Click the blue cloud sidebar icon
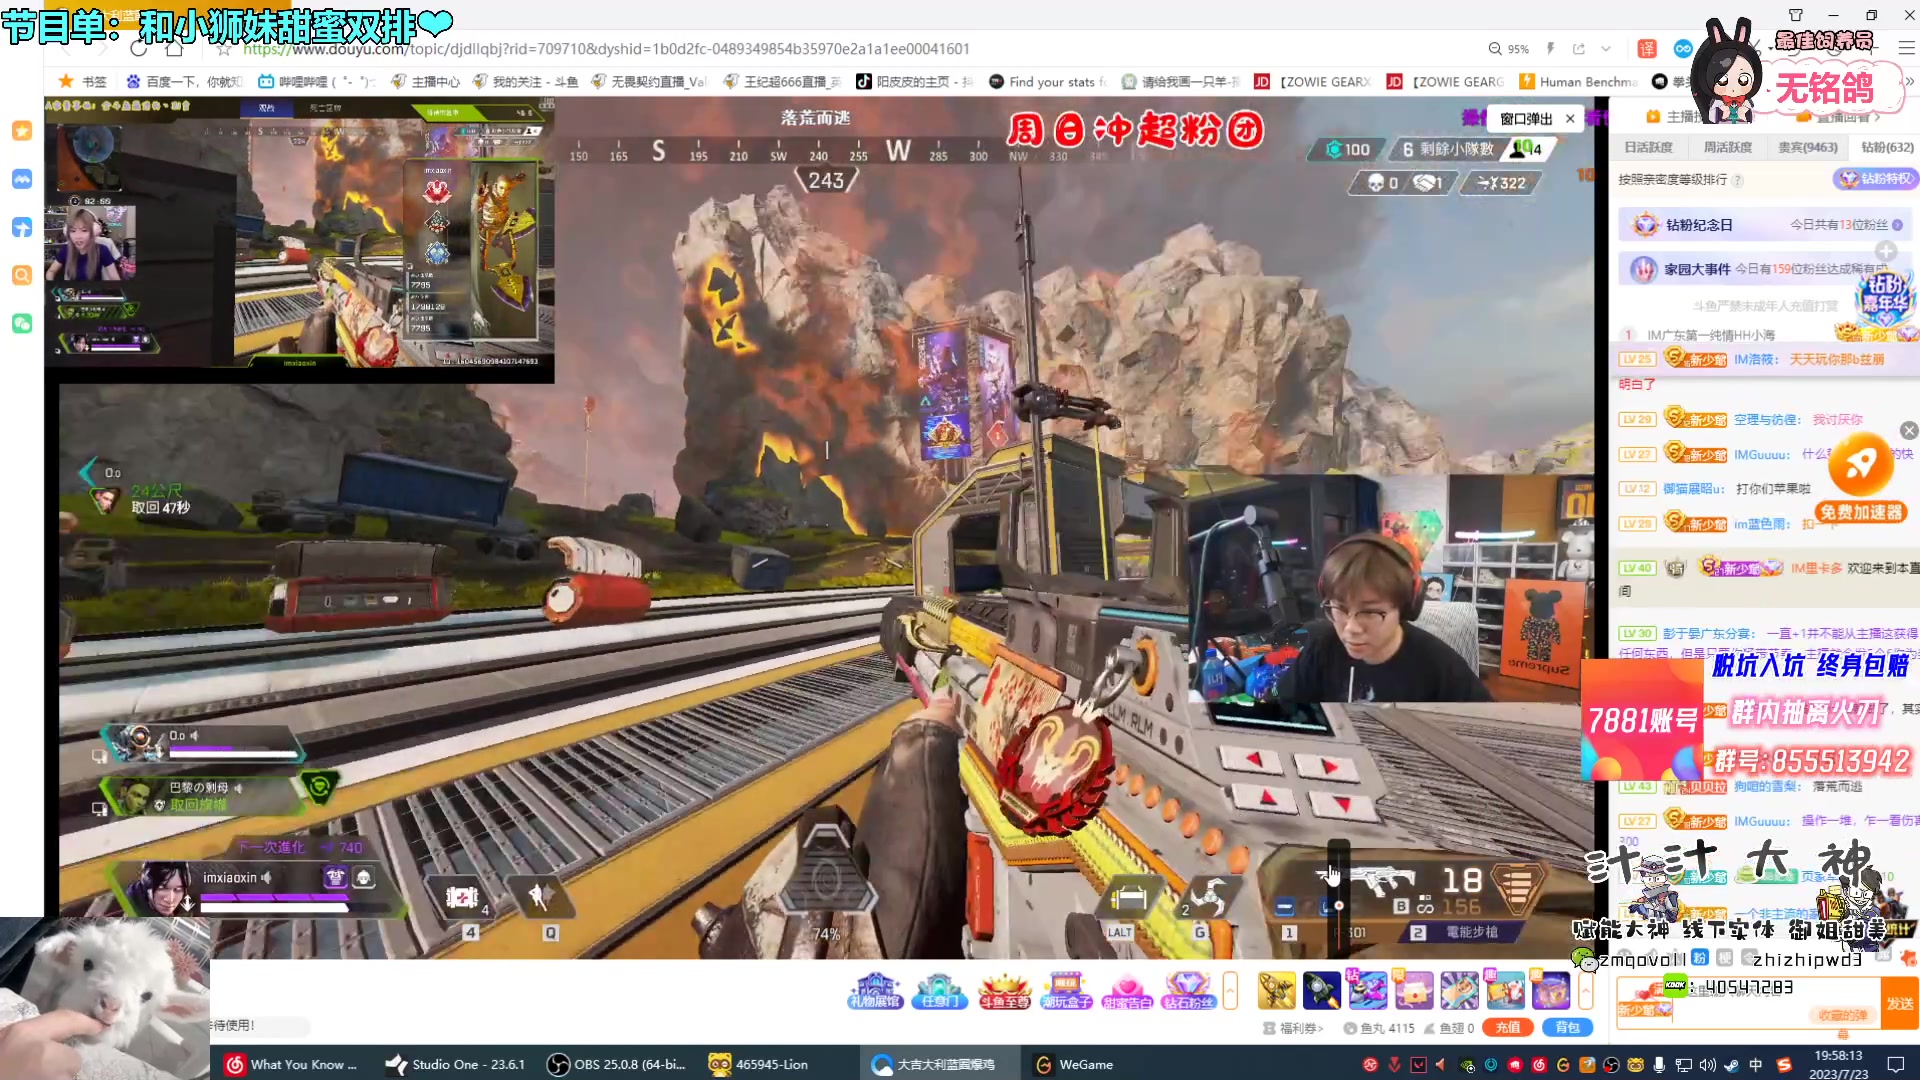The height and width of the screenshot is (1080, 1920). (x=22, y=179)
